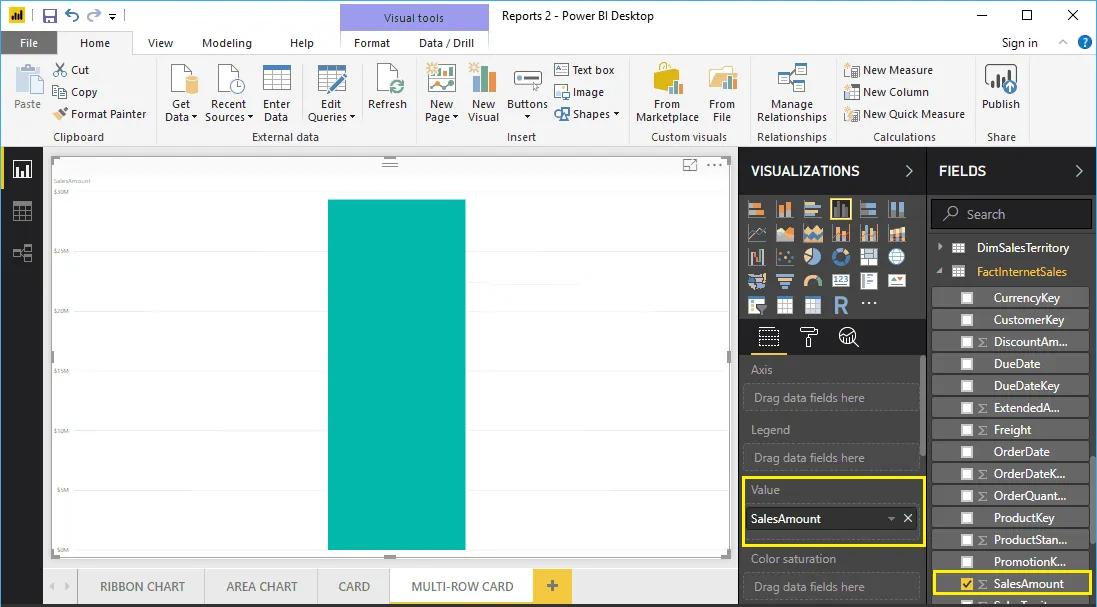1097x607 pixels.
Task: Select the pie chart visualization icon
Action: [813, 256]
